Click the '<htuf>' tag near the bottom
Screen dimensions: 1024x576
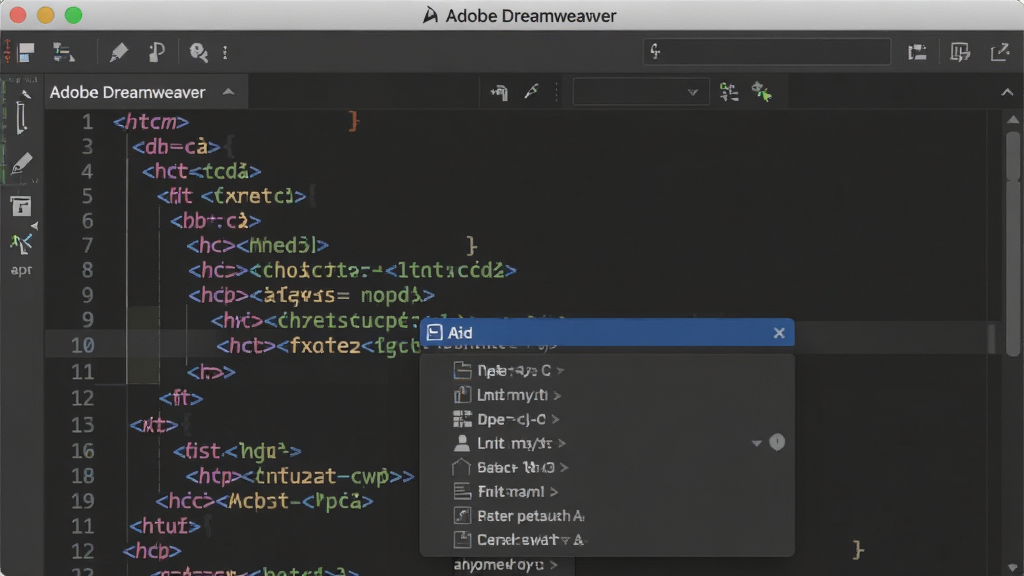165,526
